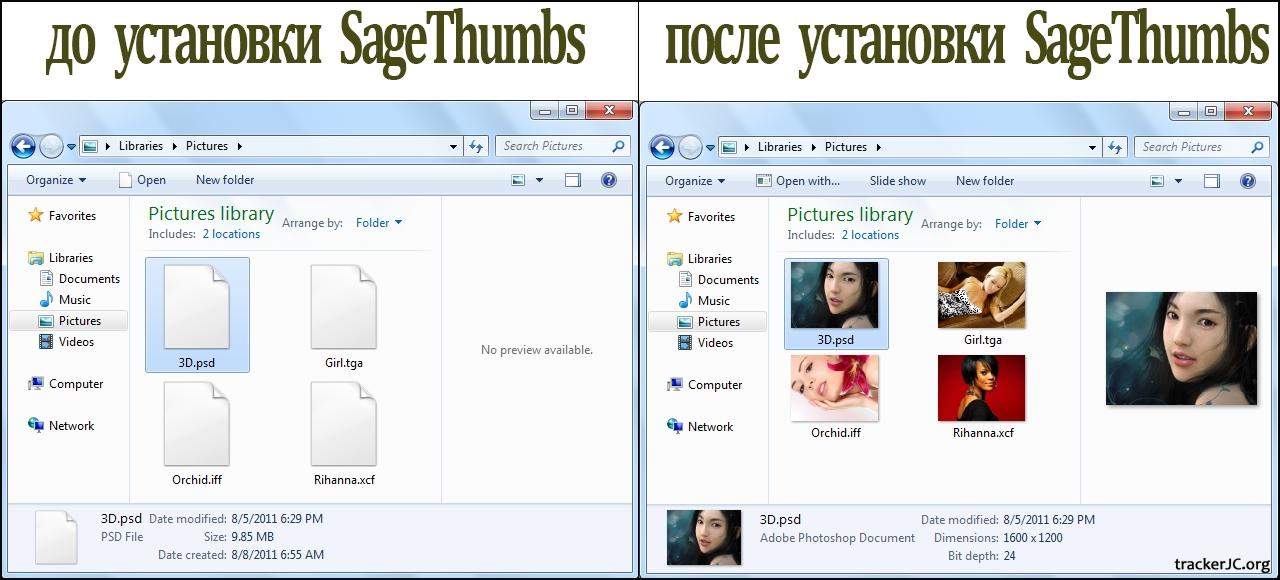Click refresh icon beside left window's address bar
This screenshot has height=580, width=1280.
click(x=477, y=146)
